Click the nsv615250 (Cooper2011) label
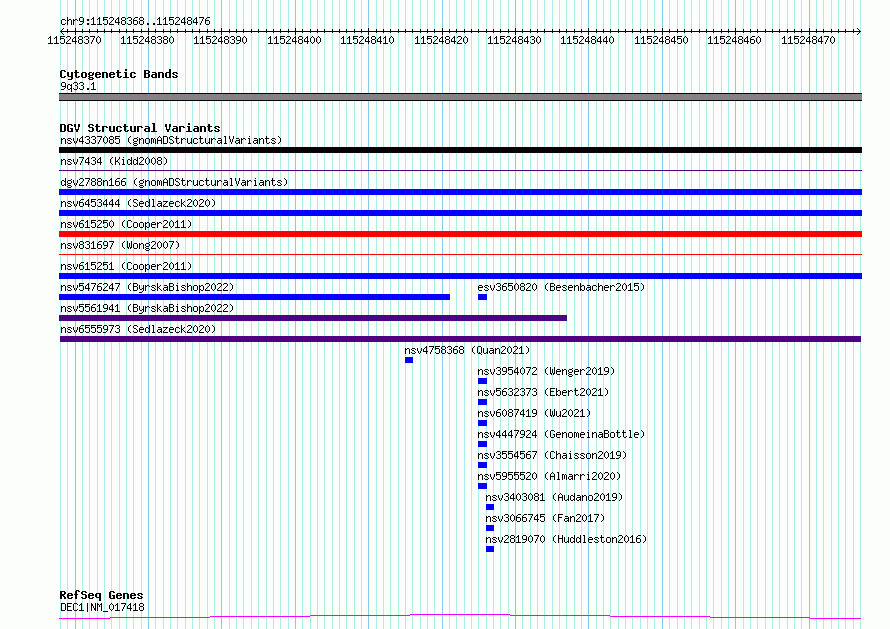The image size is (890, 629). coord(126,224)
